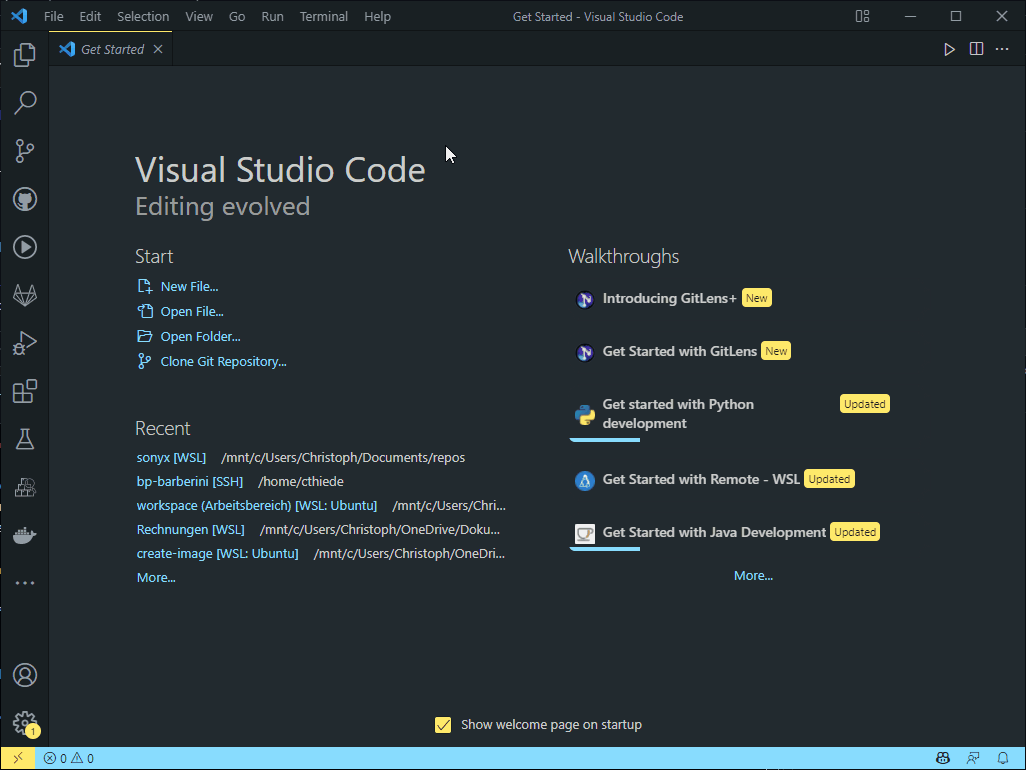Viewport: 1026px width, 770px height.
Task: Open the GitHub sidebar icon
Action: coord(25,199)
